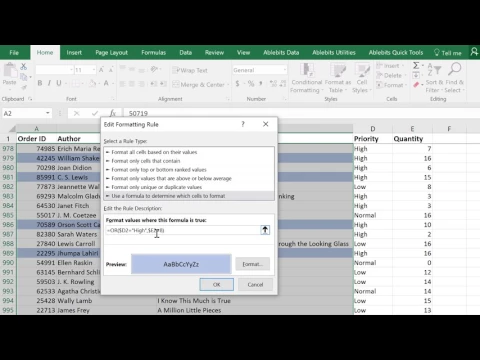The width and height of the screenshot is (480, 360).
Task: Open Conditional Formatting menu
Action: [307, 79]
